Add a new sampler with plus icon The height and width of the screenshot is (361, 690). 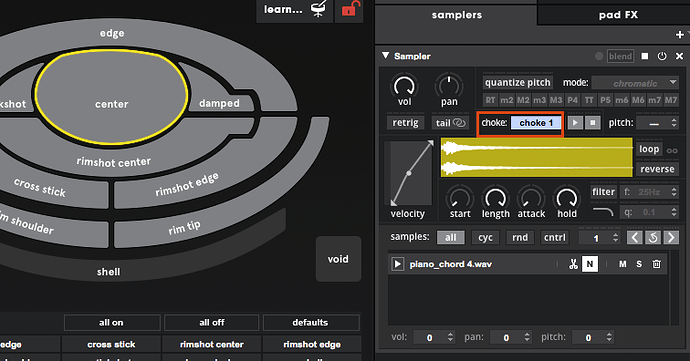[x=680, y=34]
